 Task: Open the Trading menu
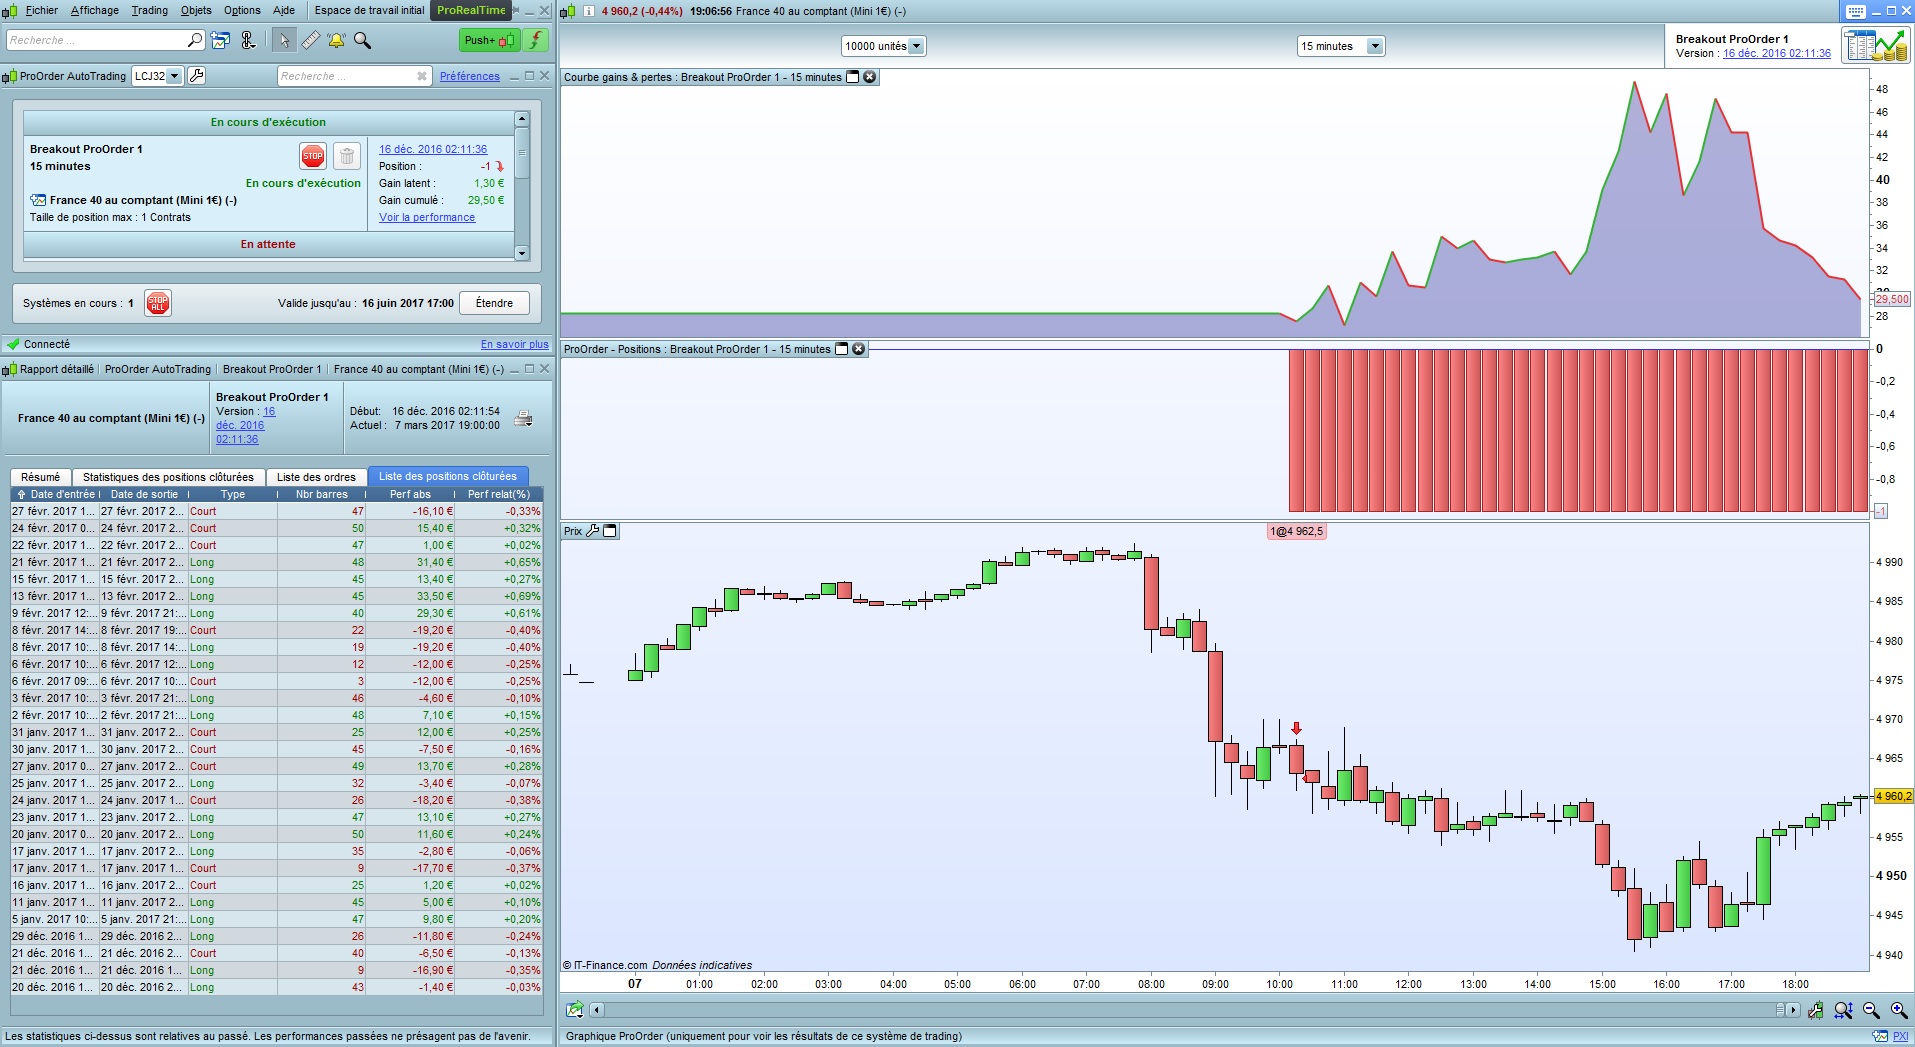[149, 10]
